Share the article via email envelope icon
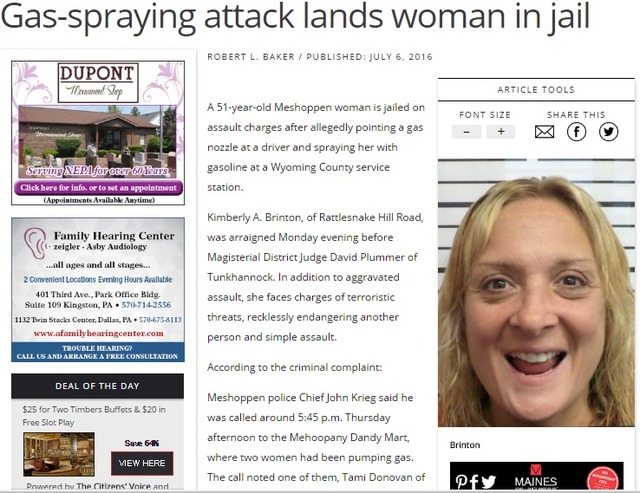This screenshot has height=493, width=640. tap(544, 132)
